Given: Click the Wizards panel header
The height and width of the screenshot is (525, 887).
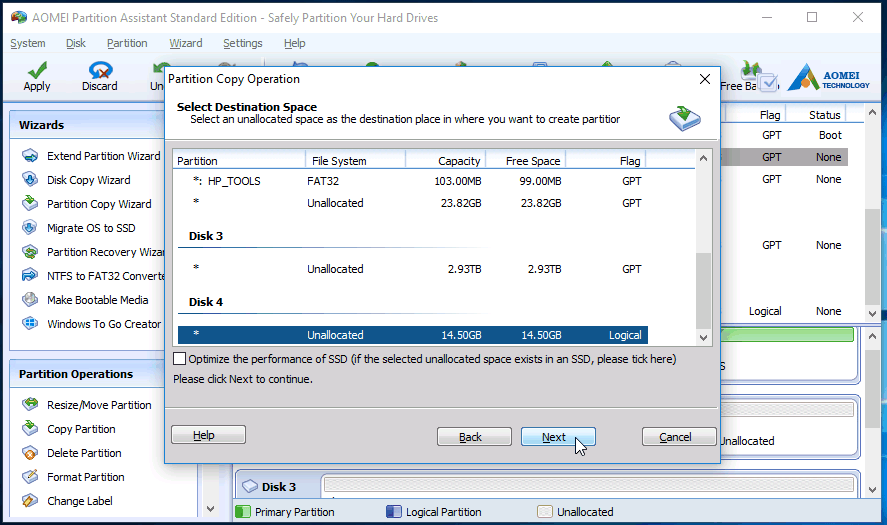Looking at the screenshot, I should [x=87, y=125].
